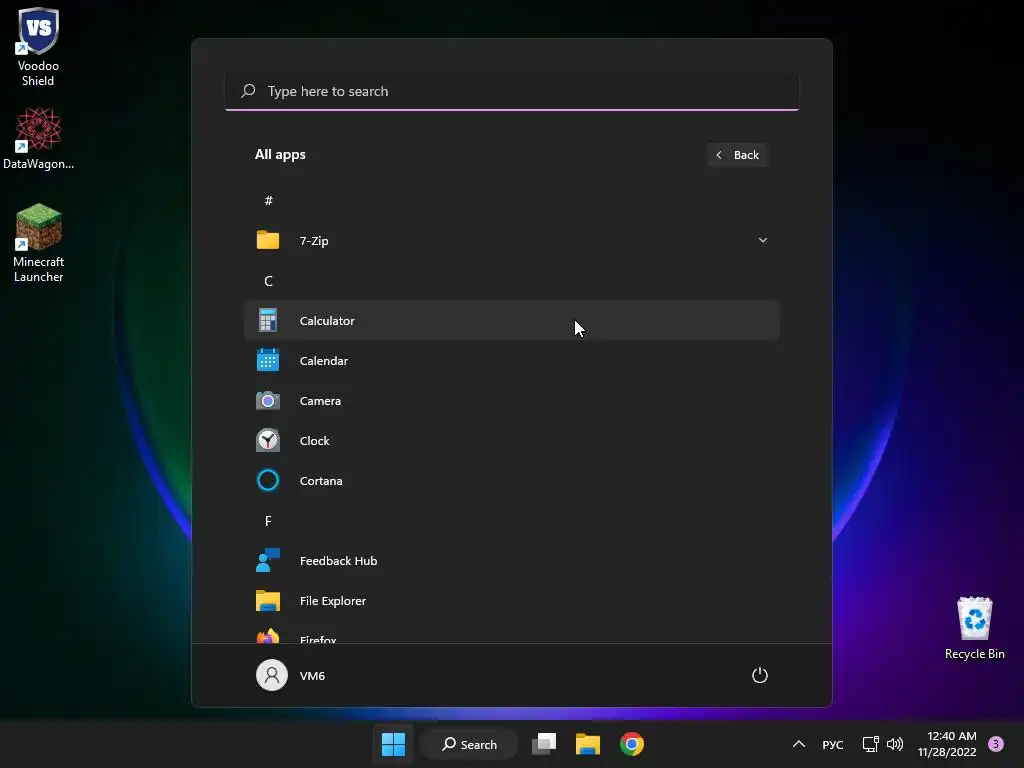Select the Voodoo Shield desktop shortcut
Image resolution: width=1024 pixels, height=768 pixels.
[x=38, y=47]
